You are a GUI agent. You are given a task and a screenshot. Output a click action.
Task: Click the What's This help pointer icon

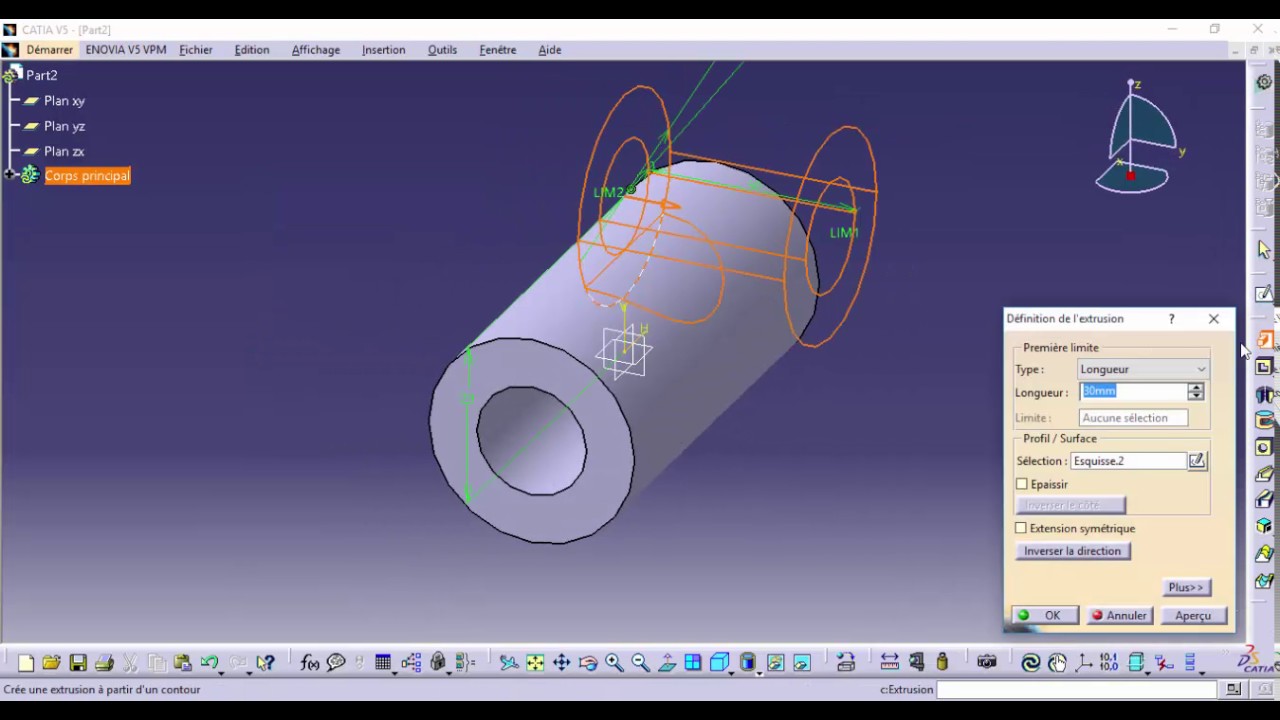pyautogui.click(x=265, y=662)
